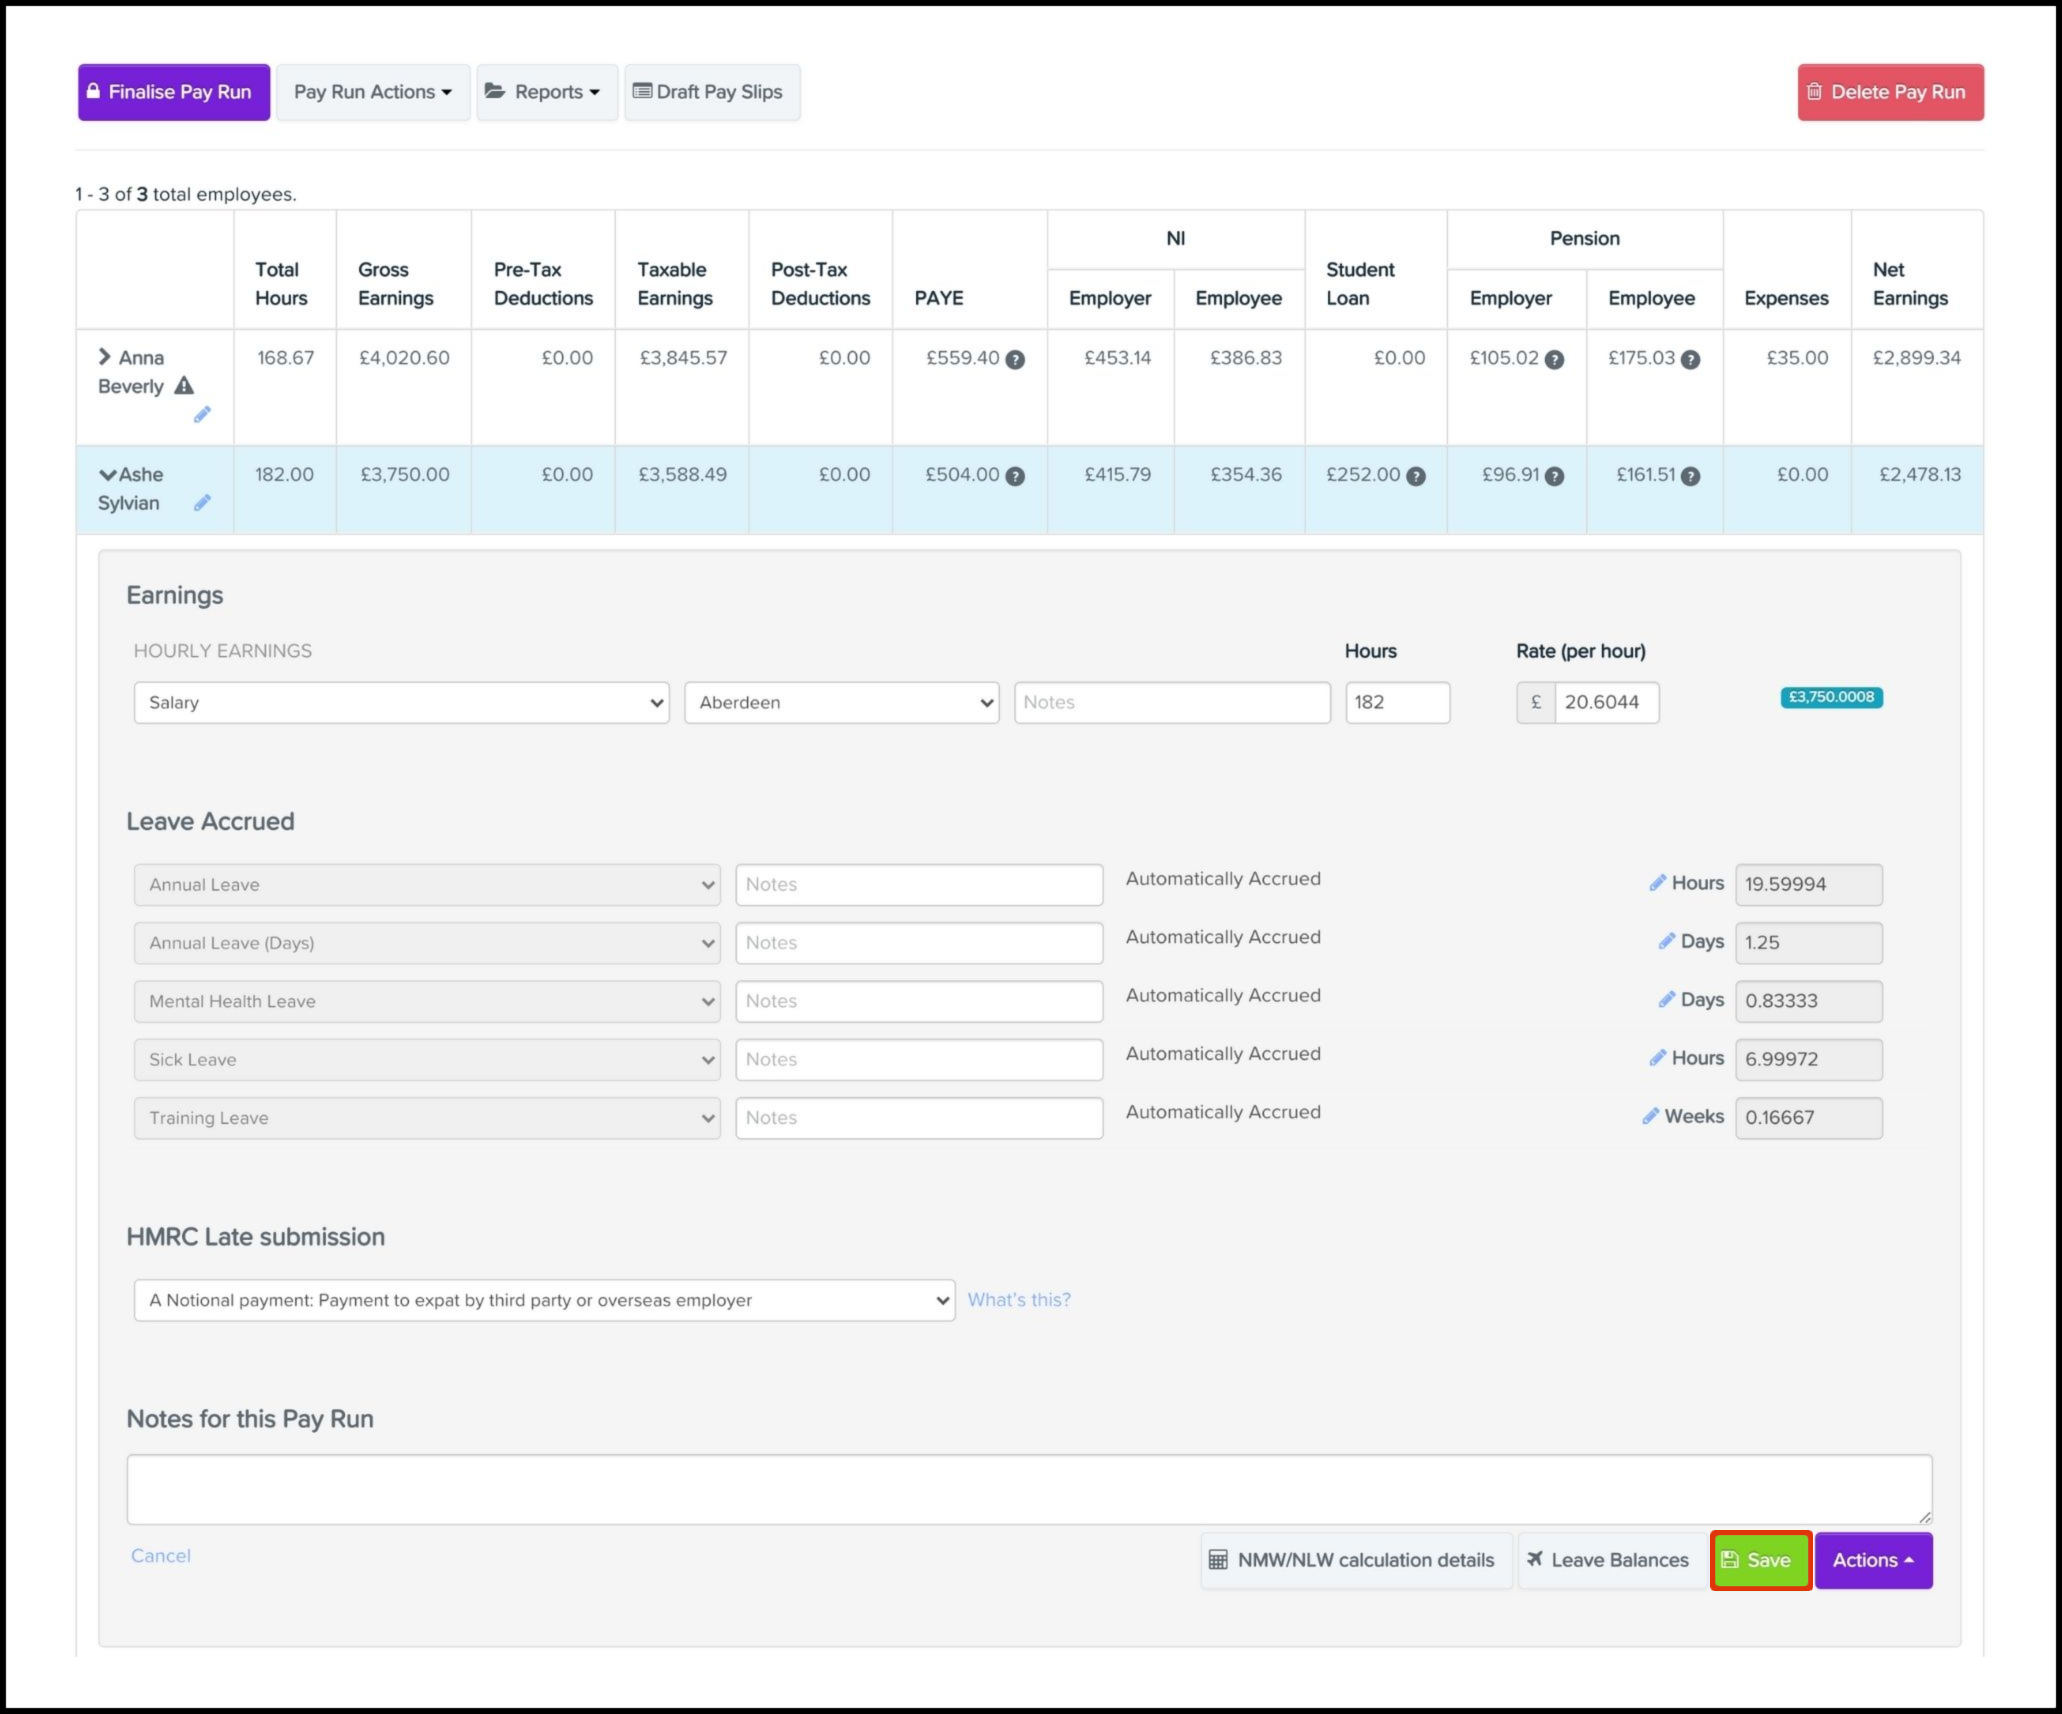The height and width of the screenshot is (1714, 2062).
Task: Click help icon next to Ashe's employee pension £161.51
Action: [x=1690, y=477]
